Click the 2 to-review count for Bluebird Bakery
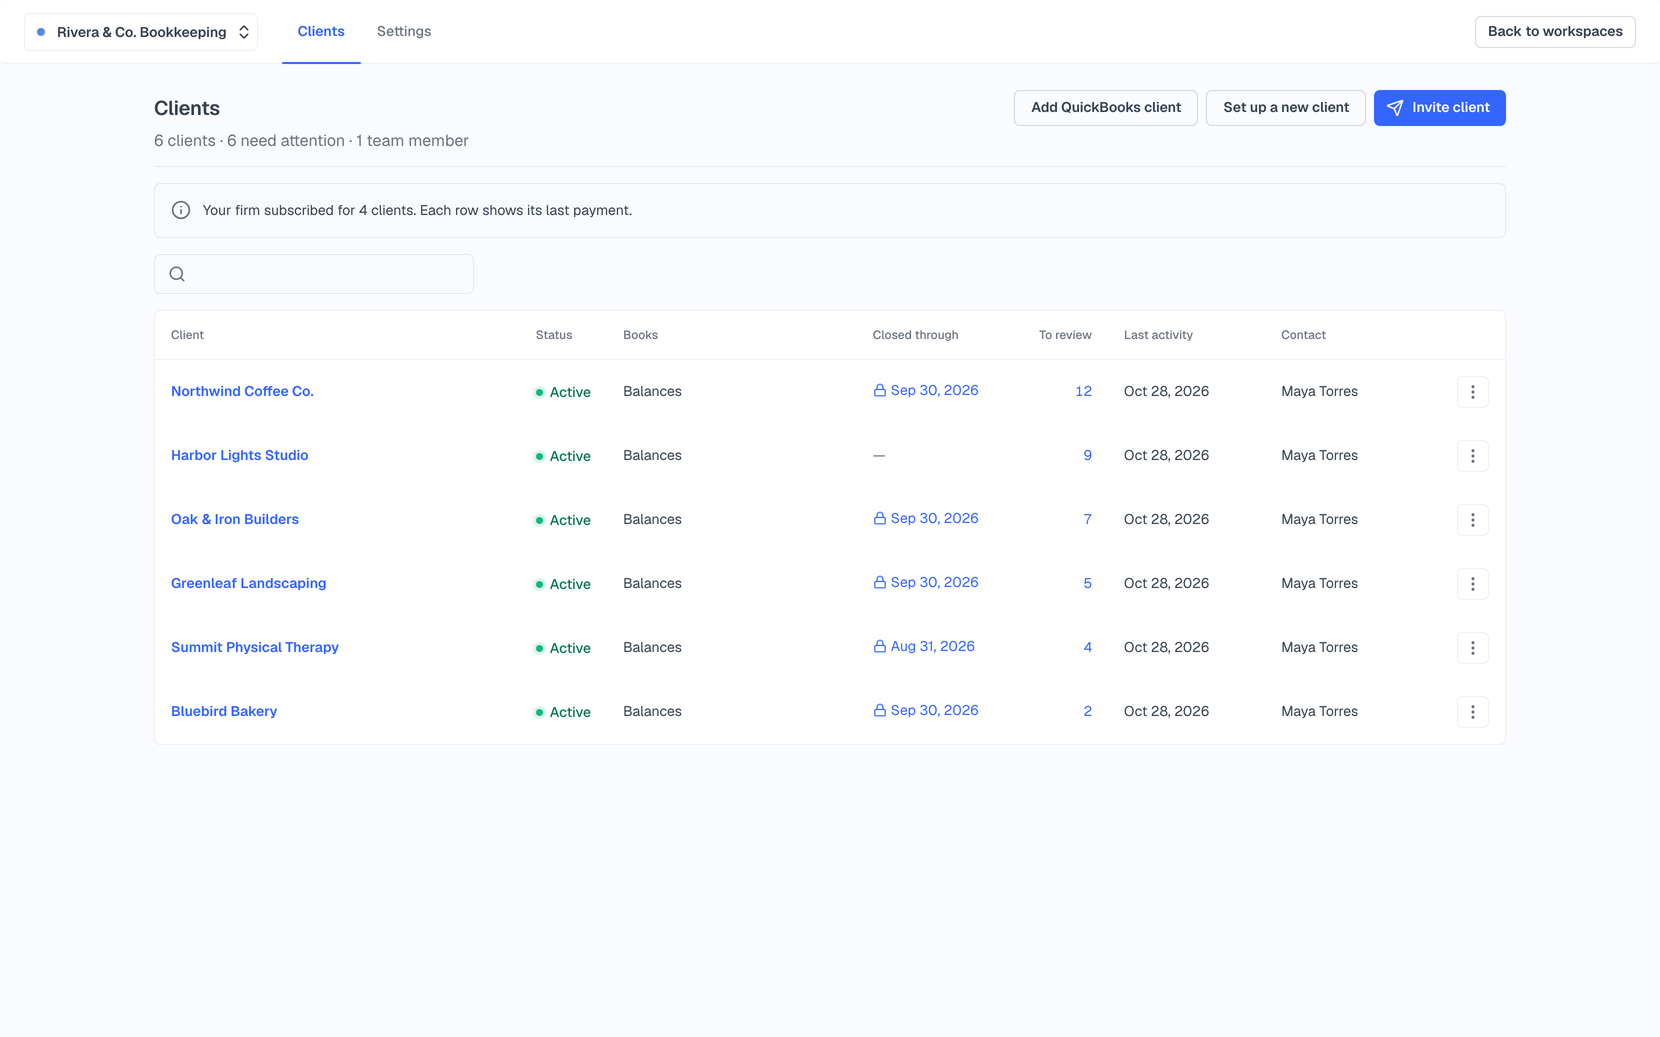This screenshot has width=1660, height=1037. [1087, 711]
